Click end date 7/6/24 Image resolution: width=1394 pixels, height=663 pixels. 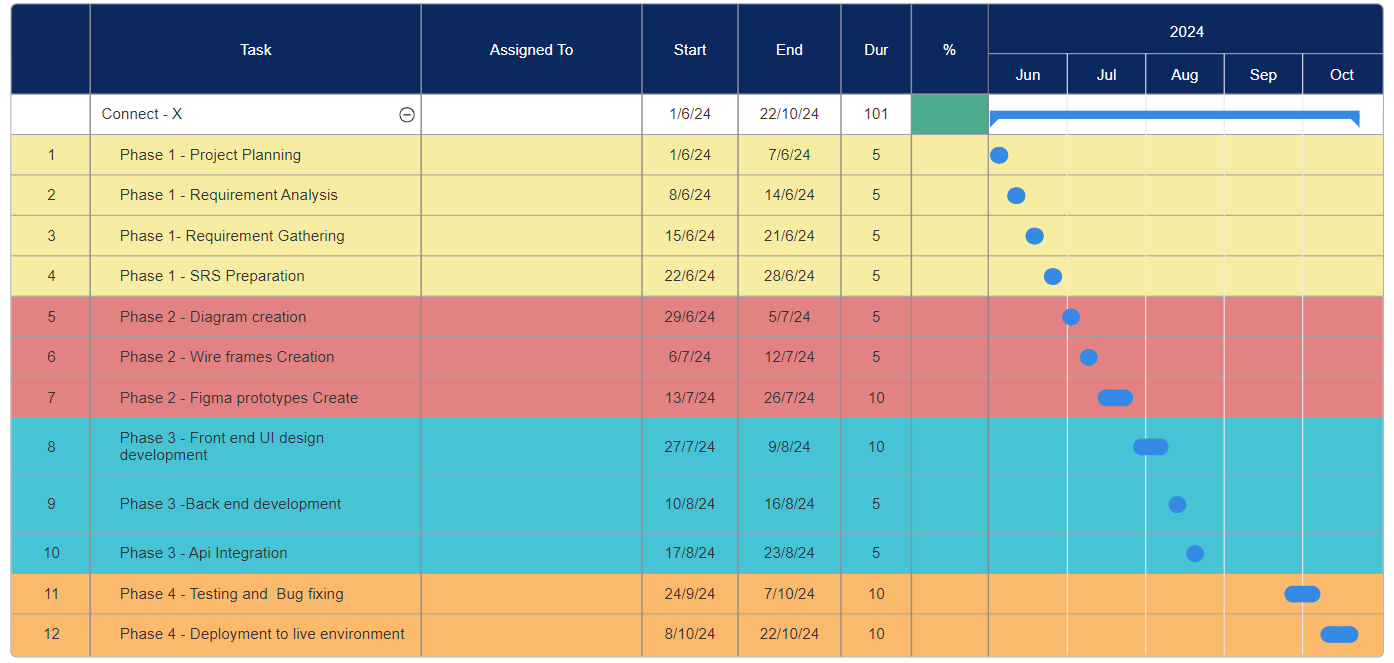coord(789,155)
